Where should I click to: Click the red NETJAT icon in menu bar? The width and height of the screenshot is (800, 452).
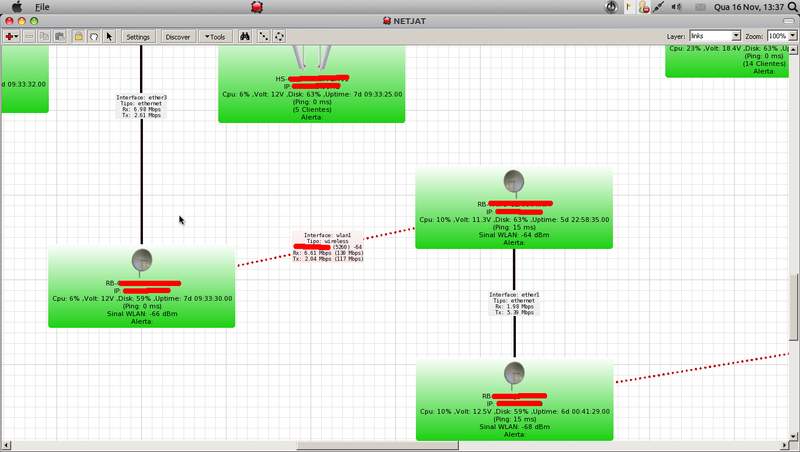pos(257,7)
